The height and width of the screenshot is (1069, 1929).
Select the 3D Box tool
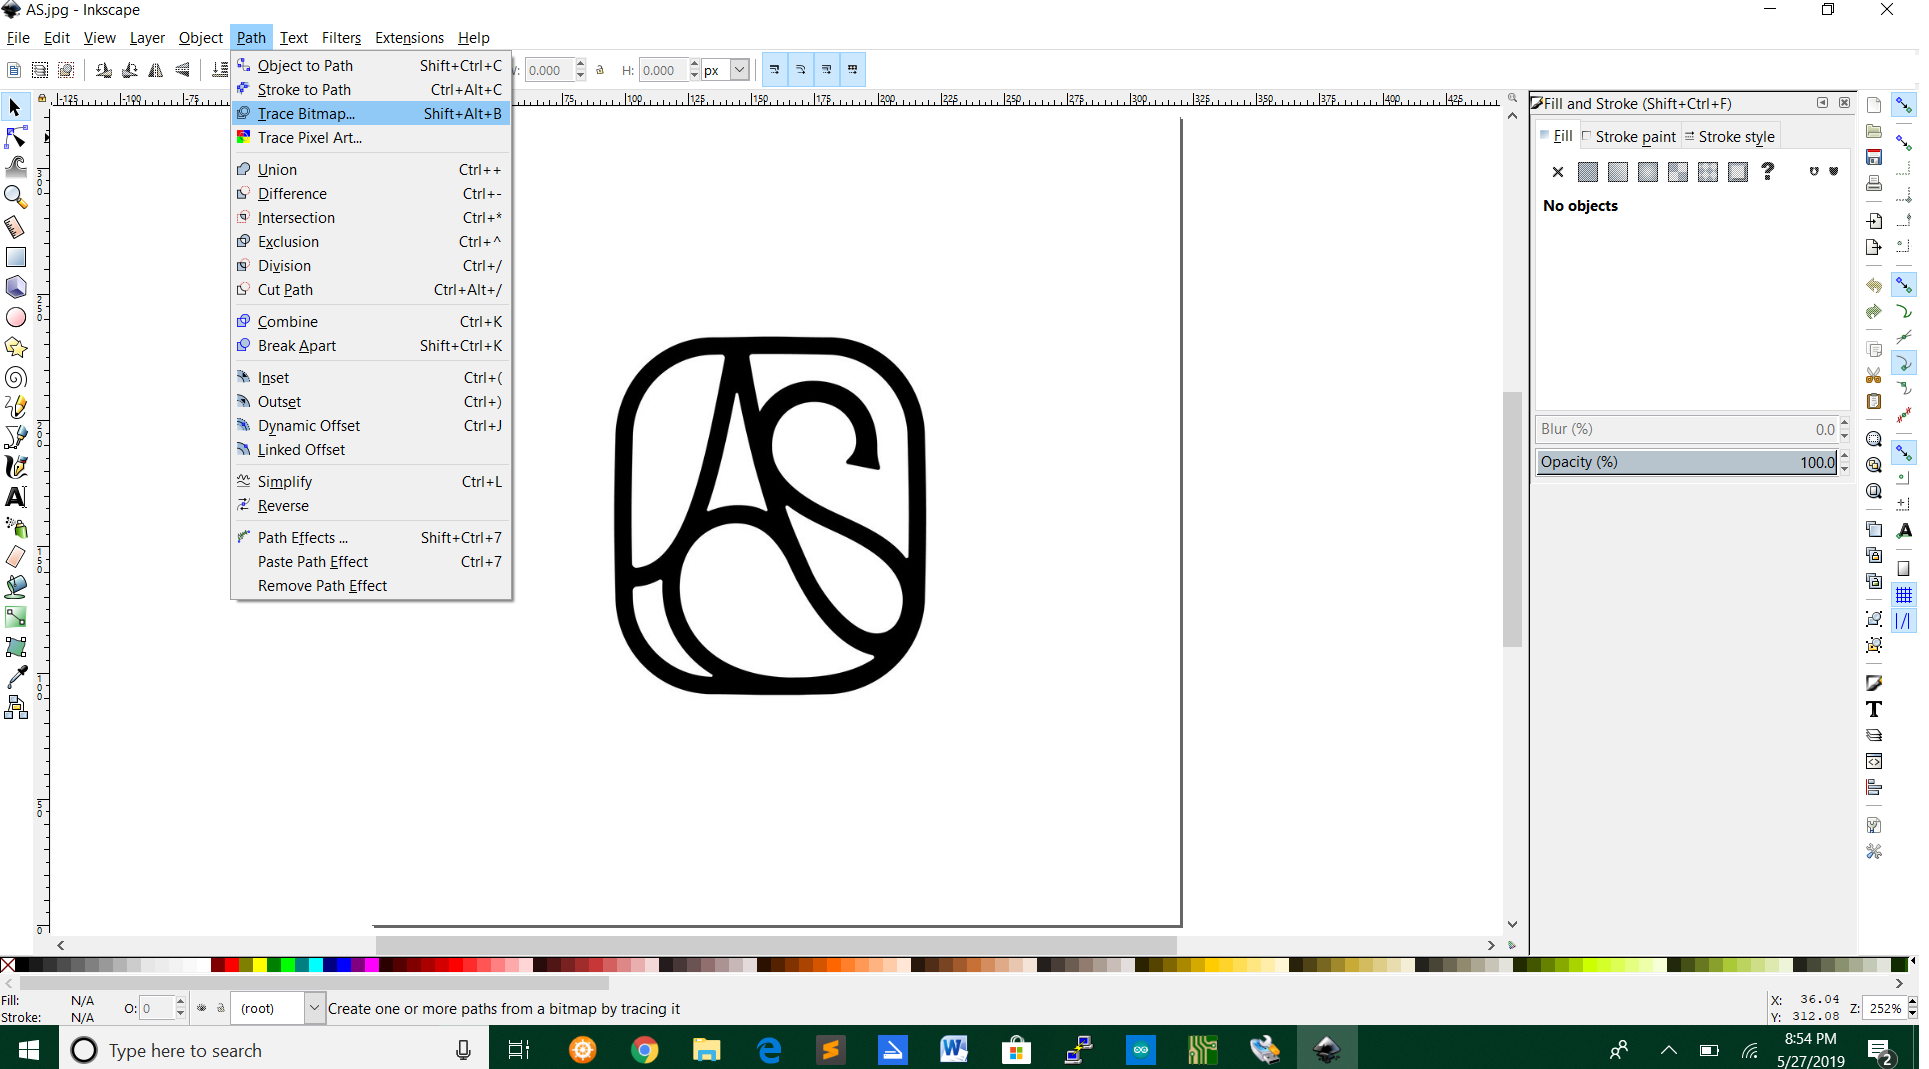coord(15,287)
